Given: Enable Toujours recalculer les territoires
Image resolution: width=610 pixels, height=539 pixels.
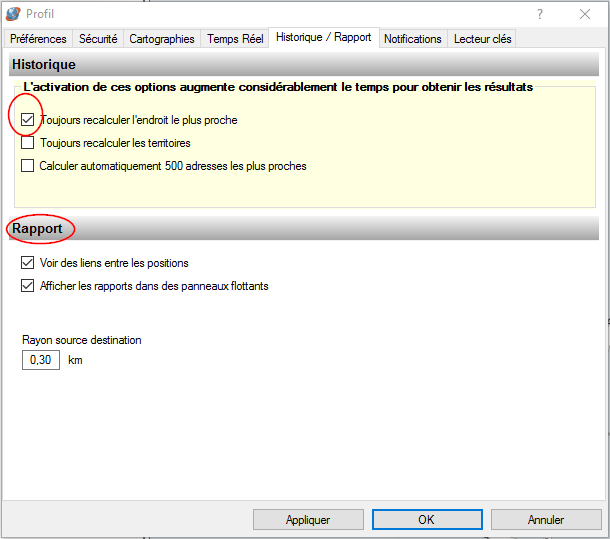Looking at the screenshot, I should tap(28, 143).
